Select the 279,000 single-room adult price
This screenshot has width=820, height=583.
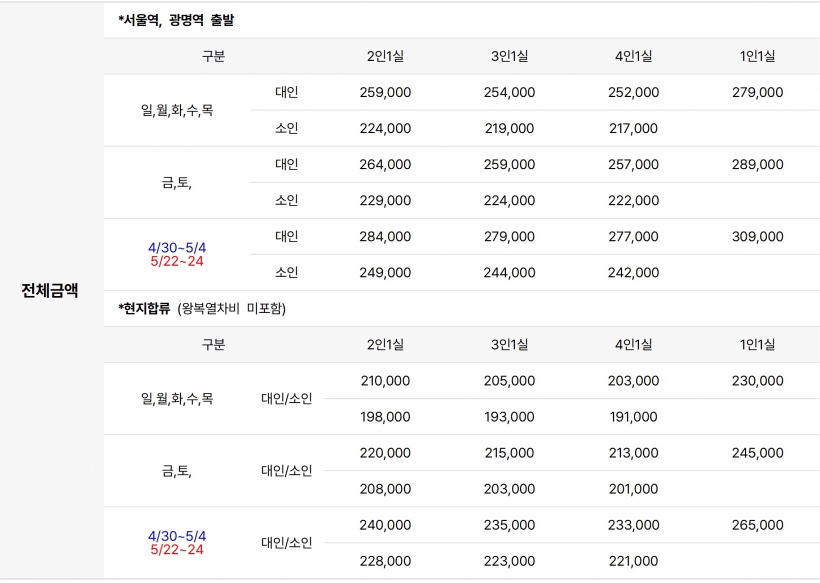(757, 92)
